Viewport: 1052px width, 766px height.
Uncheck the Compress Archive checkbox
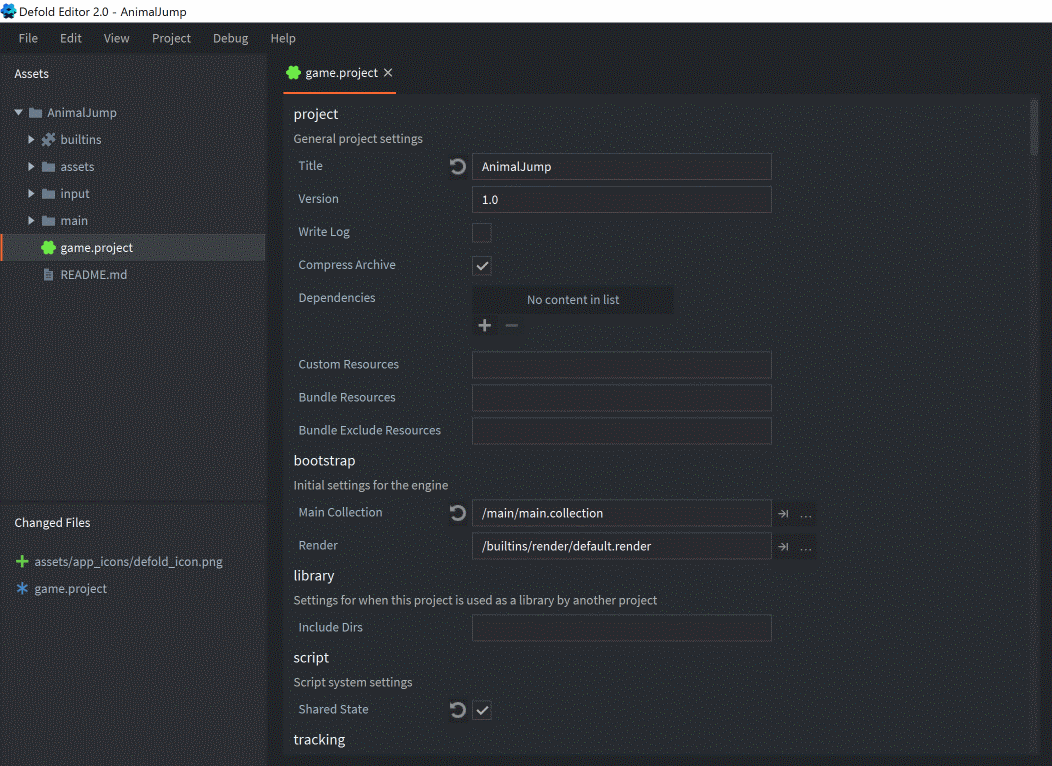482,266
